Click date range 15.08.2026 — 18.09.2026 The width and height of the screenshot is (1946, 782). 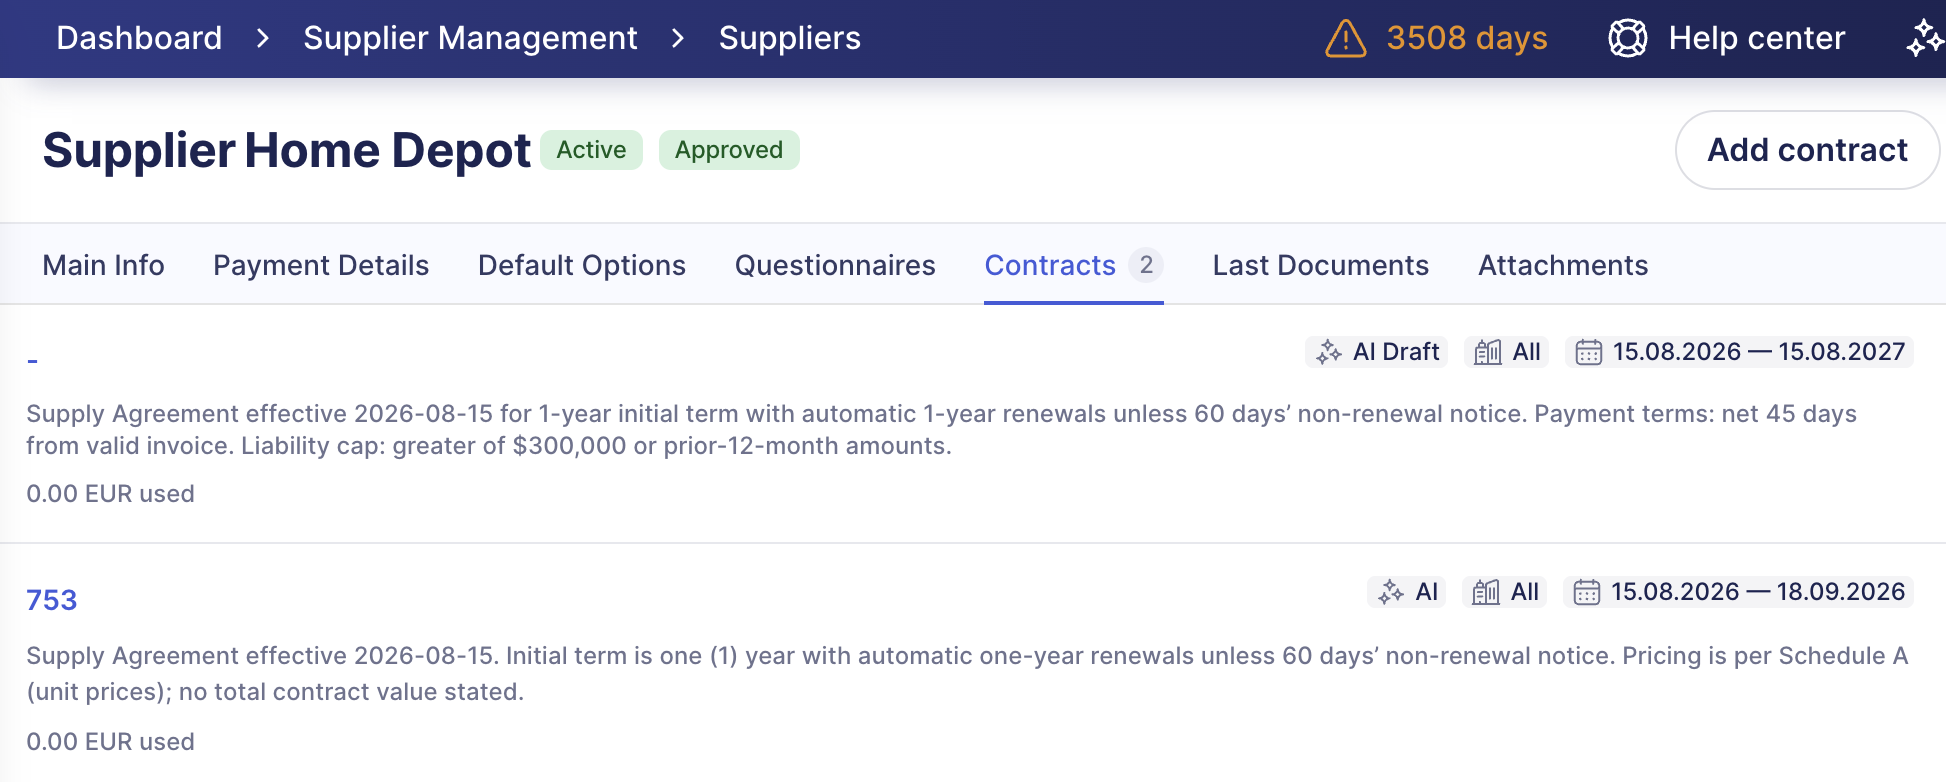(1758, 592)
